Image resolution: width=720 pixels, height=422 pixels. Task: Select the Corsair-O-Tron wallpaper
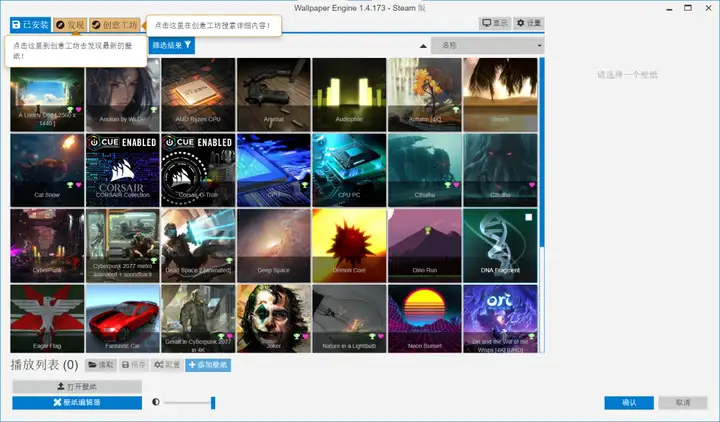198,170
